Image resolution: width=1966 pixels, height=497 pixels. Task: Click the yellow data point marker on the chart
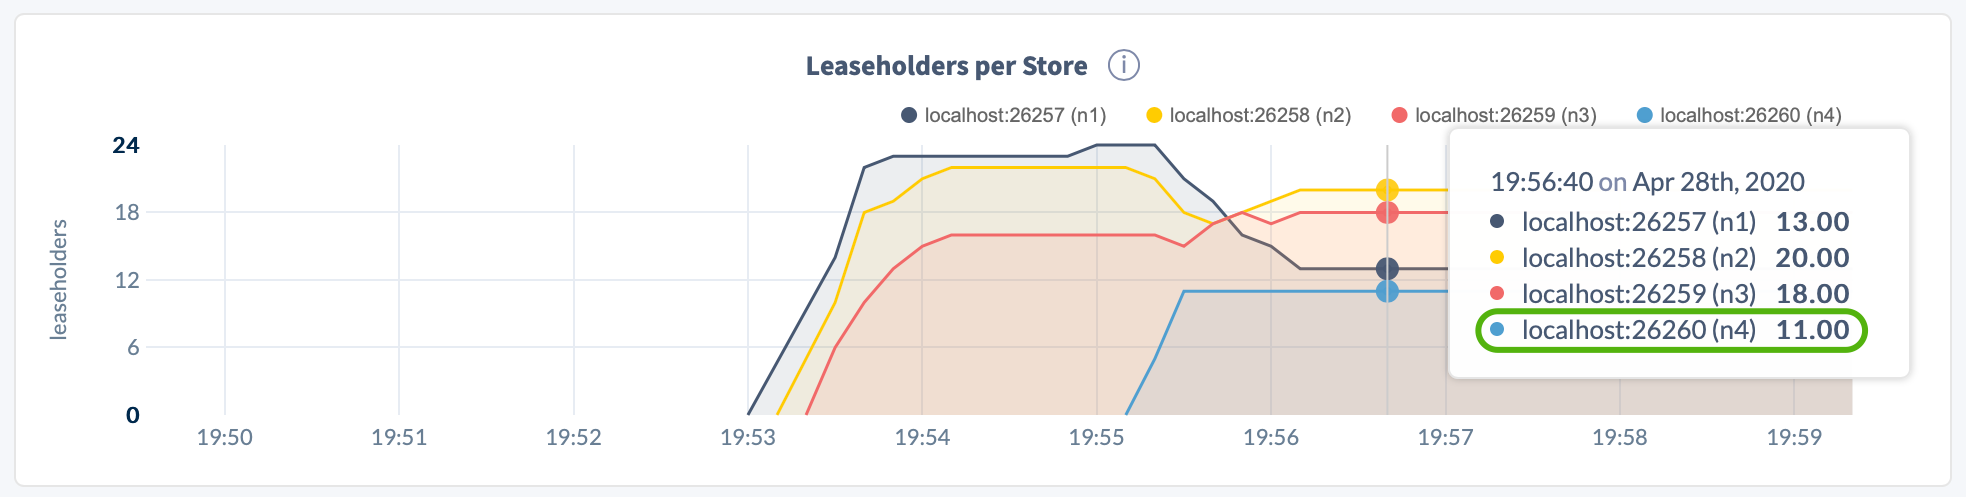[1387, 190]
